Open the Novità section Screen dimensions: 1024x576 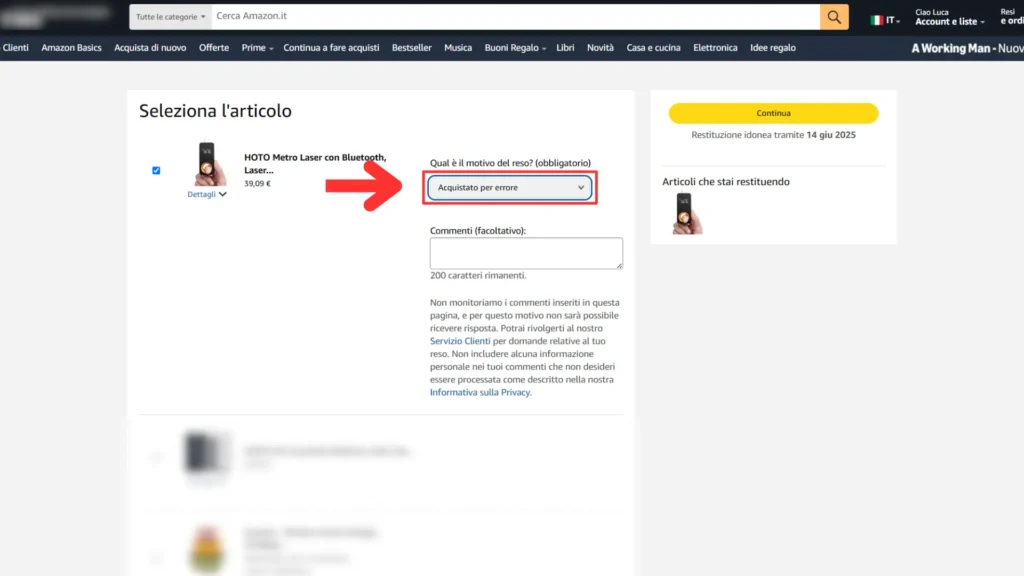pos(600,48)
